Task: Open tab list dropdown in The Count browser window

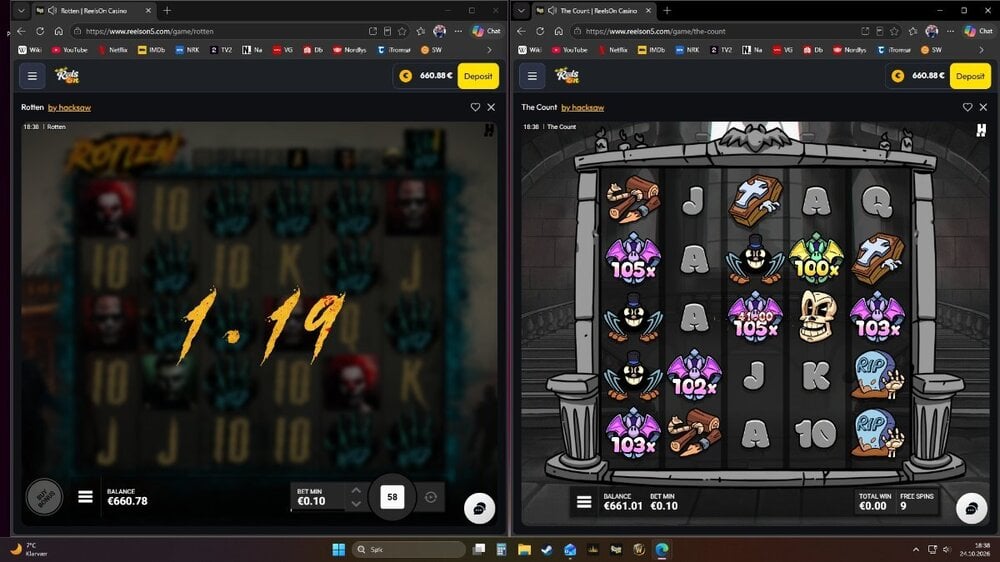Action: (521, 11)
